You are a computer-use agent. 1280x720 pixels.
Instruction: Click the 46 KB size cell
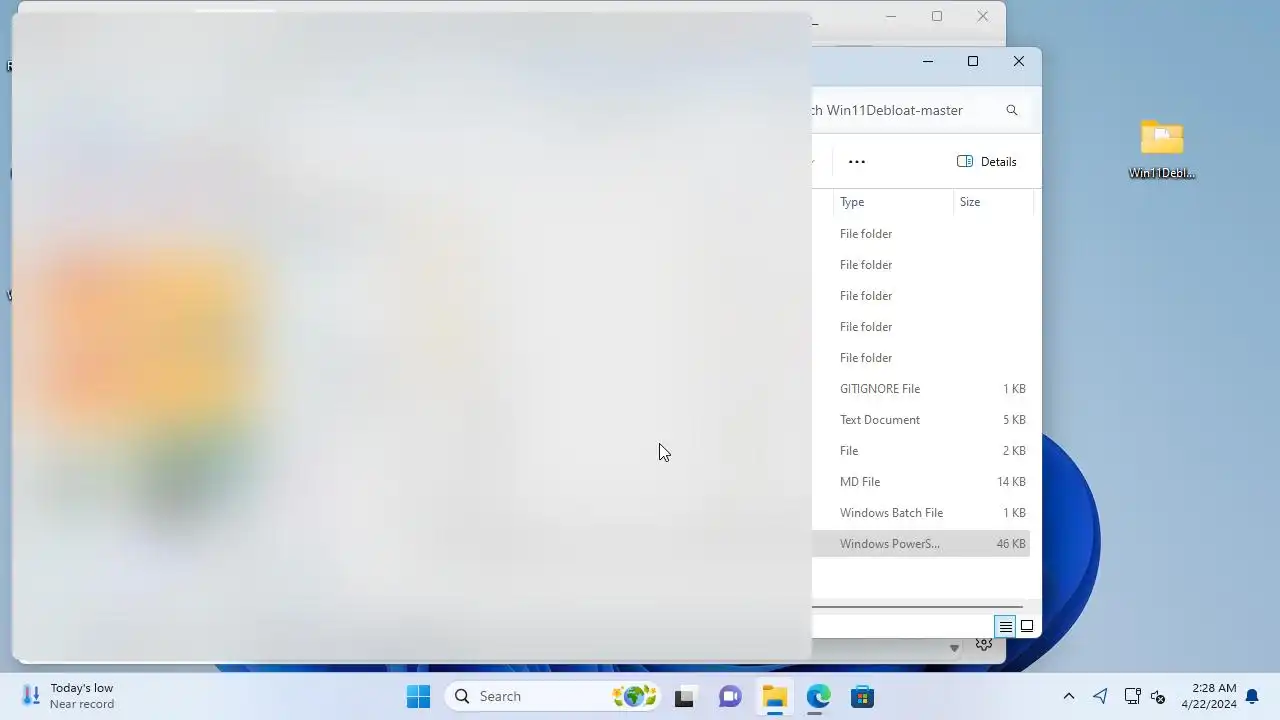click(x=1011, y=544)
